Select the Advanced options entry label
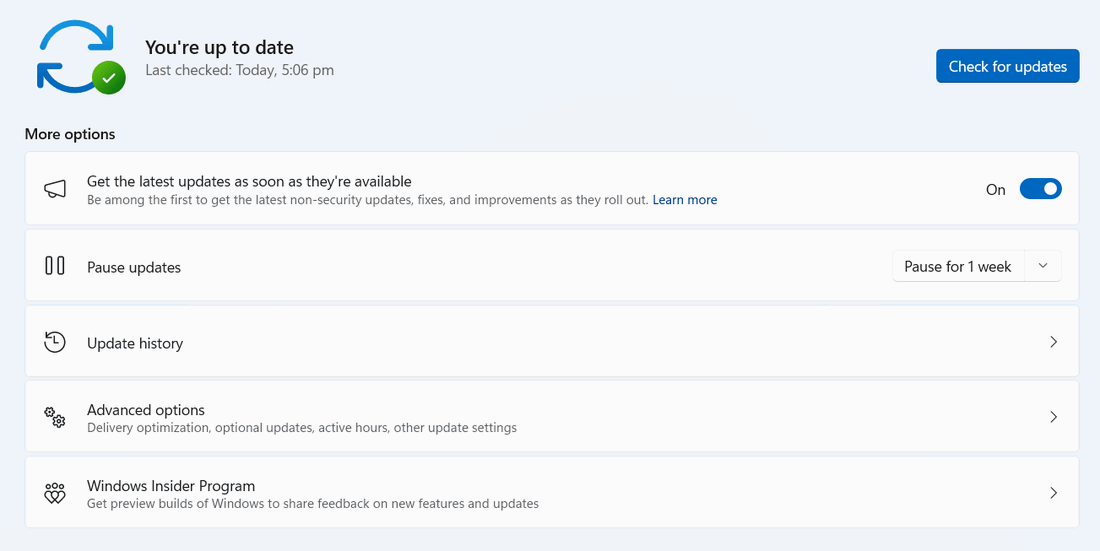The height and width of the screenshot is (551, 1100). [x=146, y=410]
